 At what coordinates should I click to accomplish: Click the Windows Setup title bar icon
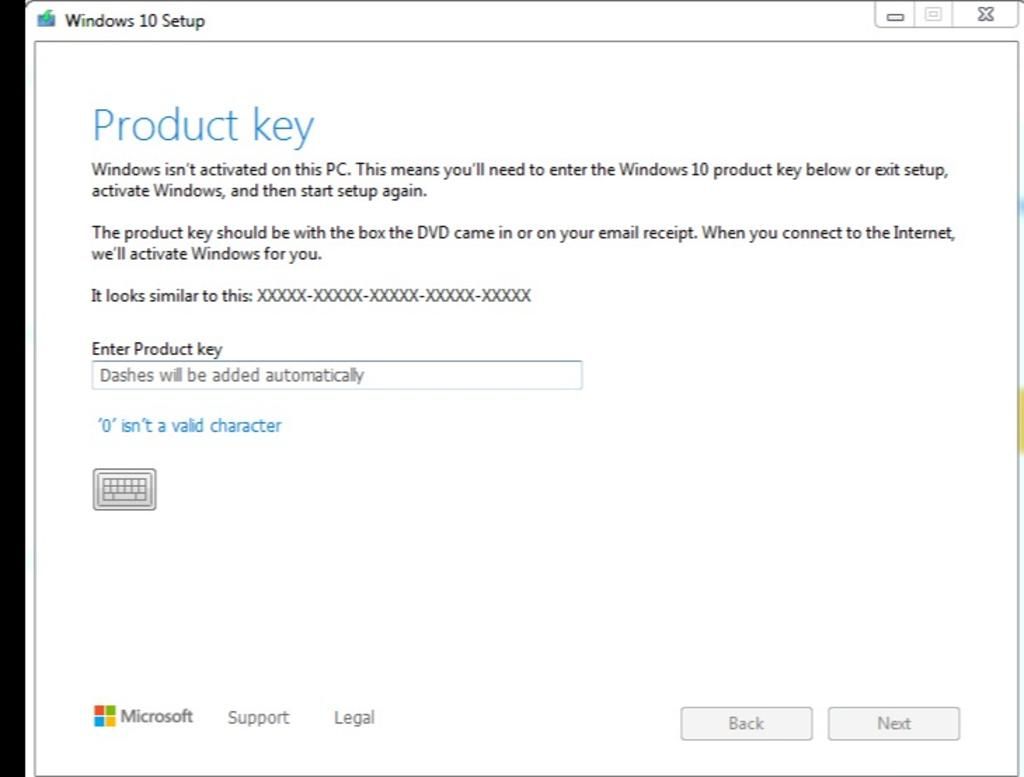(x=46, y=19)
